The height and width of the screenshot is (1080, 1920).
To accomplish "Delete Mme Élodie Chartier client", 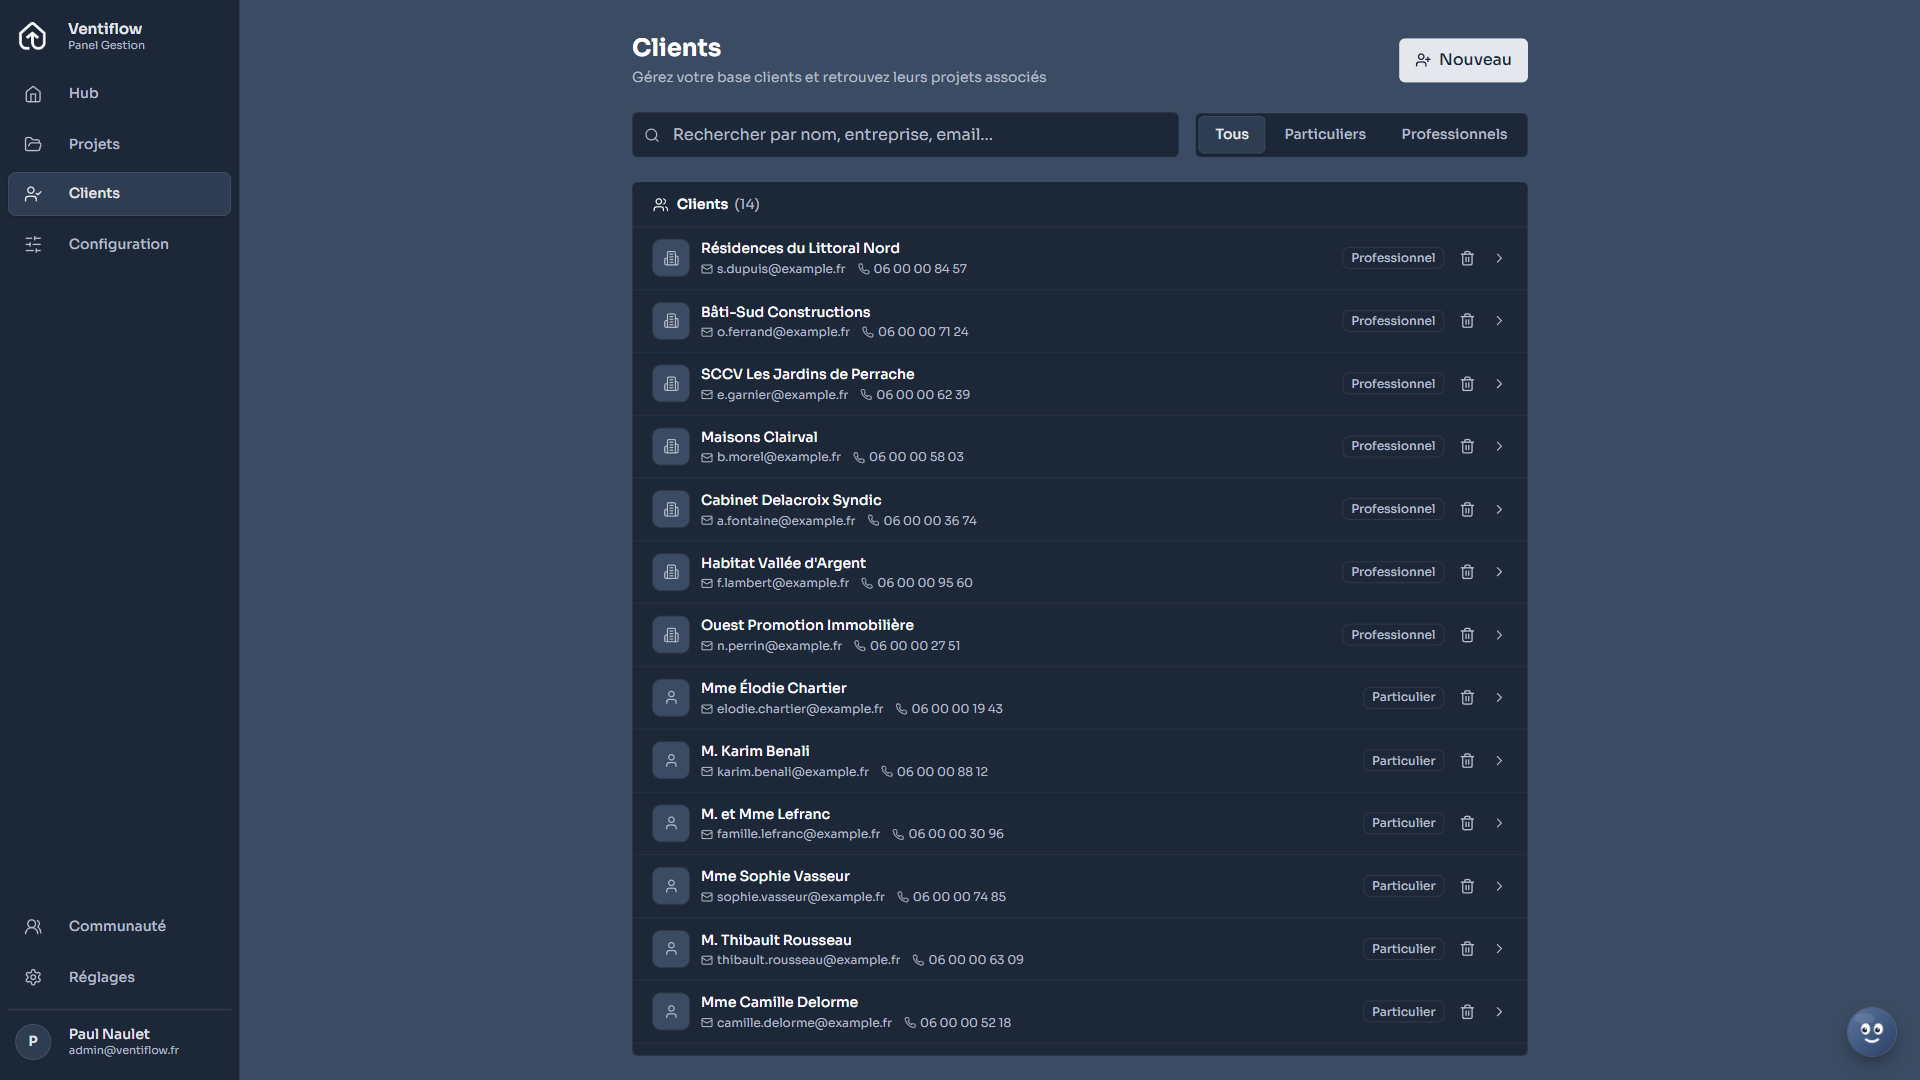I will [x=1467, y=697].
